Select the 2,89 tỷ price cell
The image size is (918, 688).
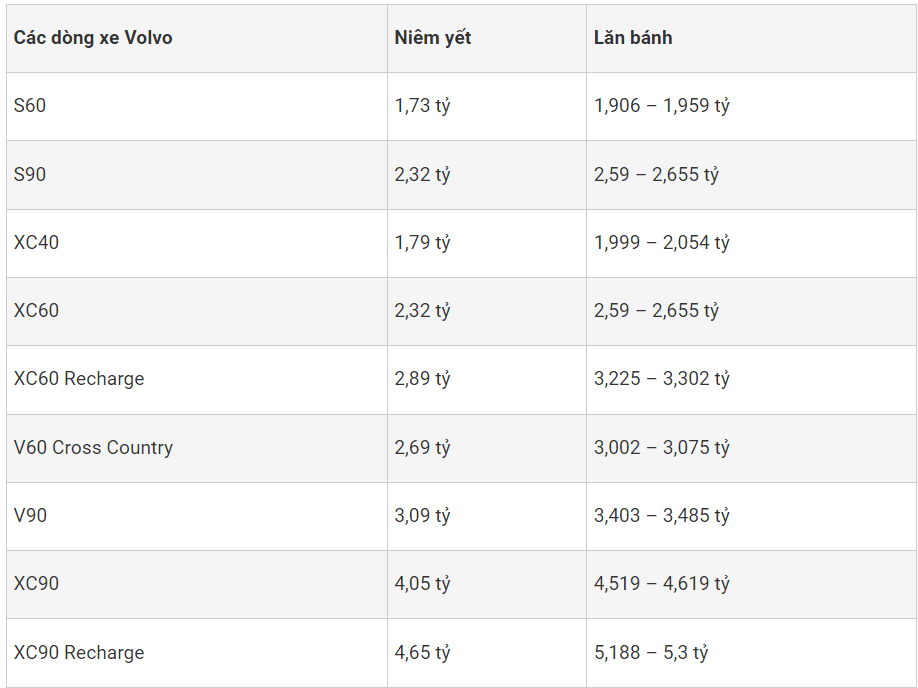pyautogui.click(x=422, y=379)
